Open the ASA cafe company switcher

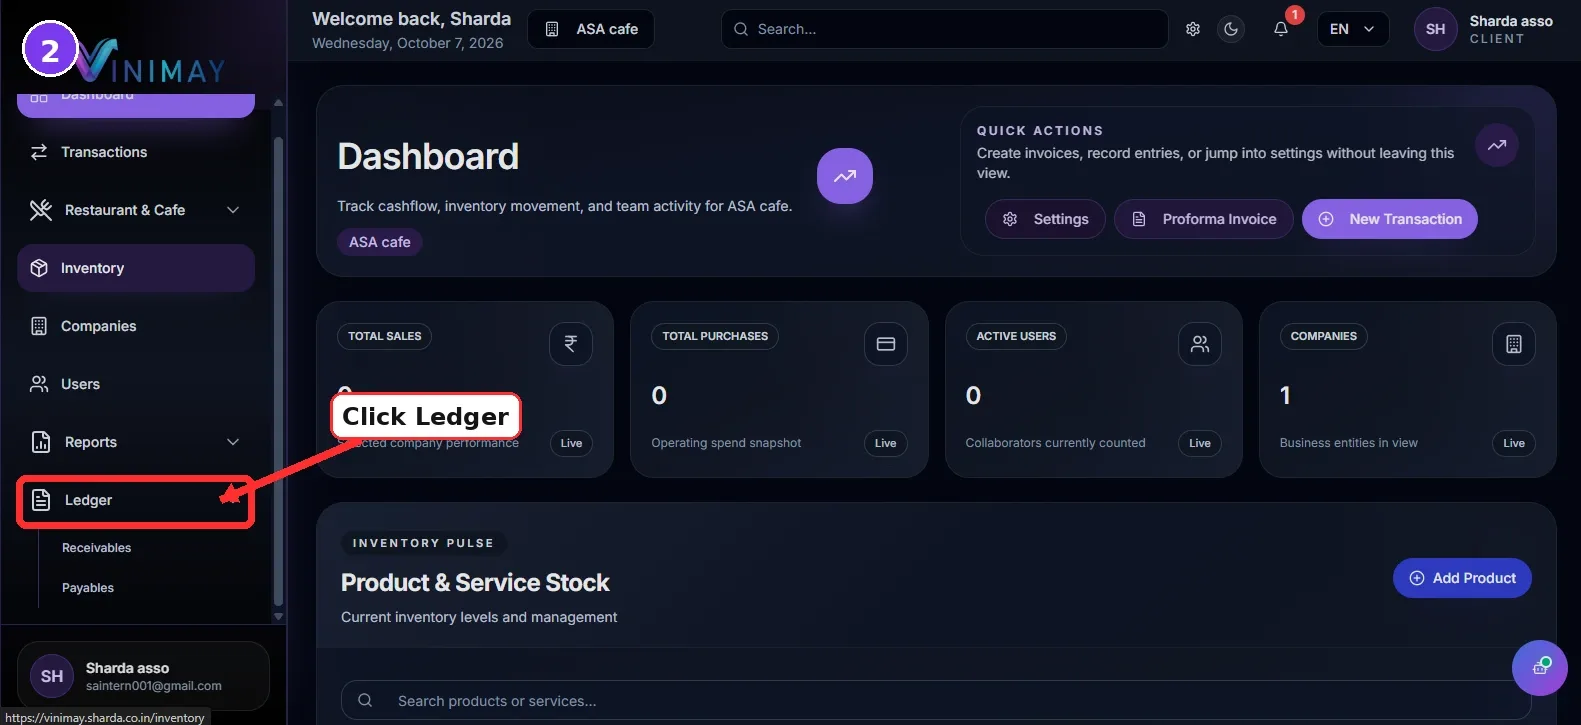pyautogui.click(x=591, y=29)
